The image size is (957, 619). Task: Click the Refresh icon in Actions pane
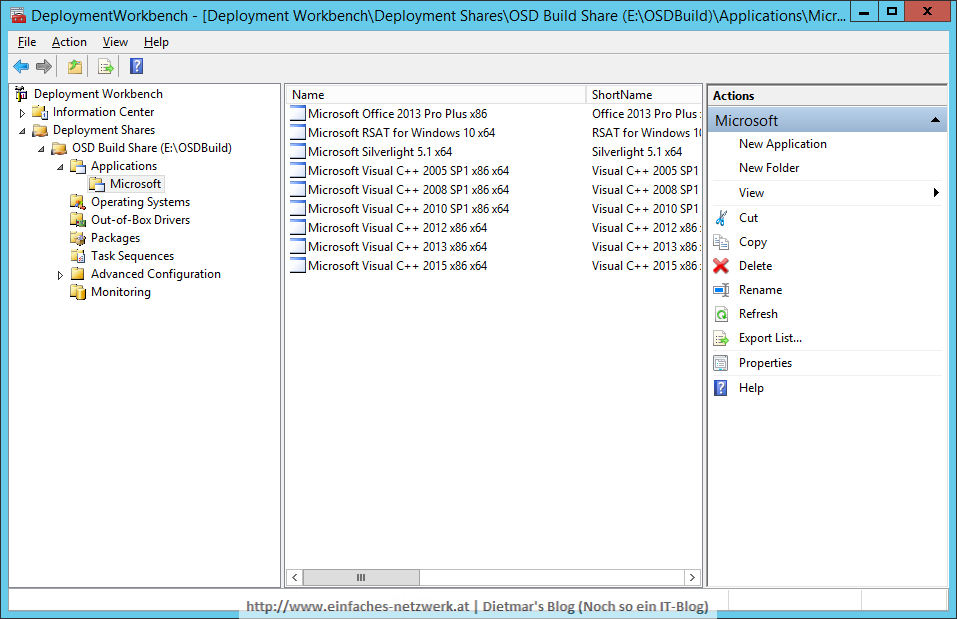(721, 314)
